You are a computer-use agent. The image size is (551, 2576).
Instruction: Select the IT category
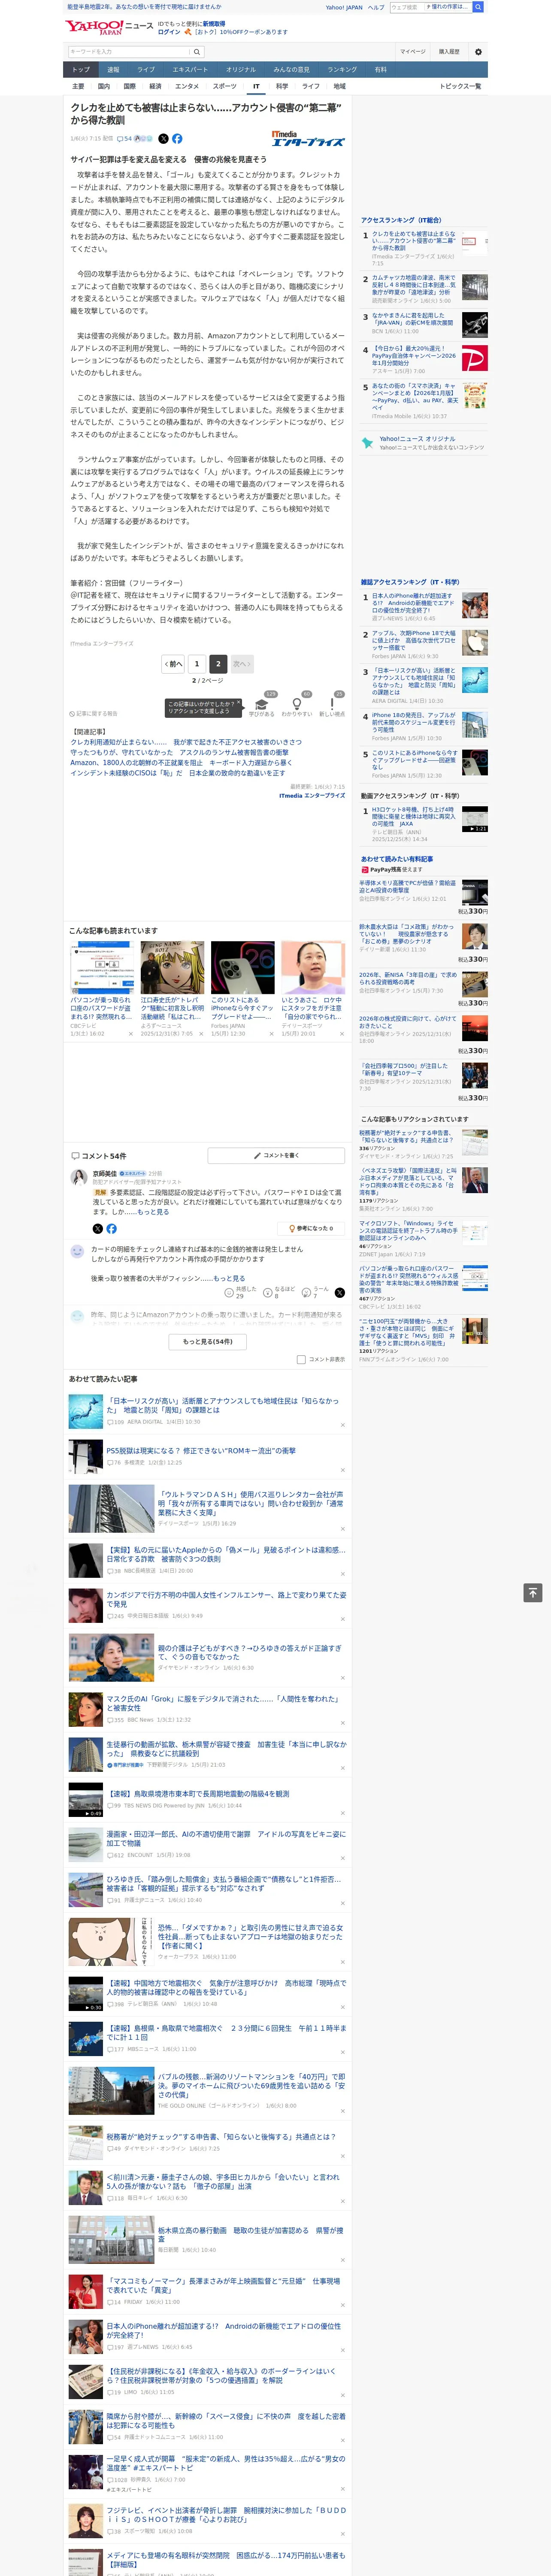point(256,86)
